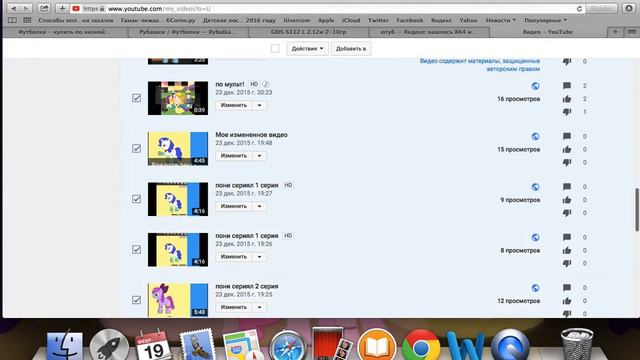
Task: Open the copyright notice link 'Видео содержит материалы'
Action: [480, 65]
